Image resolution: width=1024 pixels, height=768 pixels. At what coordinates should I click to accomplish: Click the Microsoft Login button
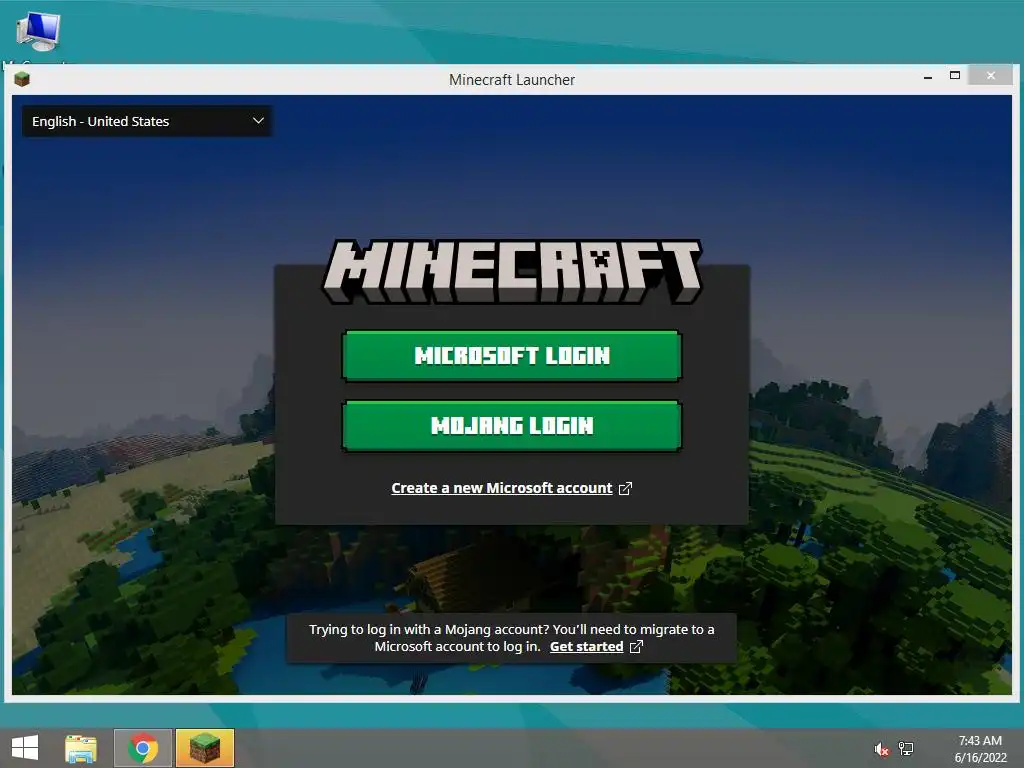point(511,356)
